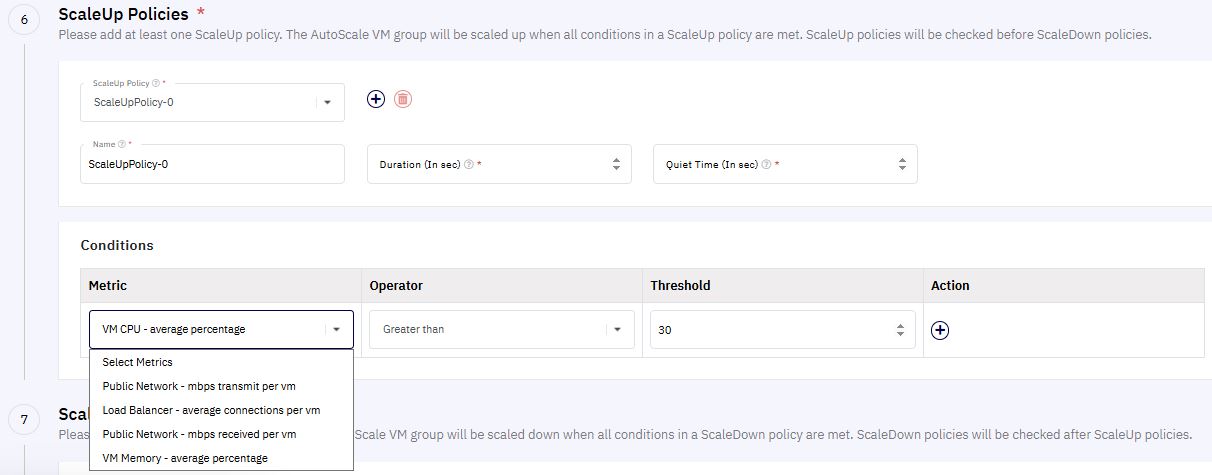Show help tooltip for ScaleUp Policy label

click(x=155, y=83)
